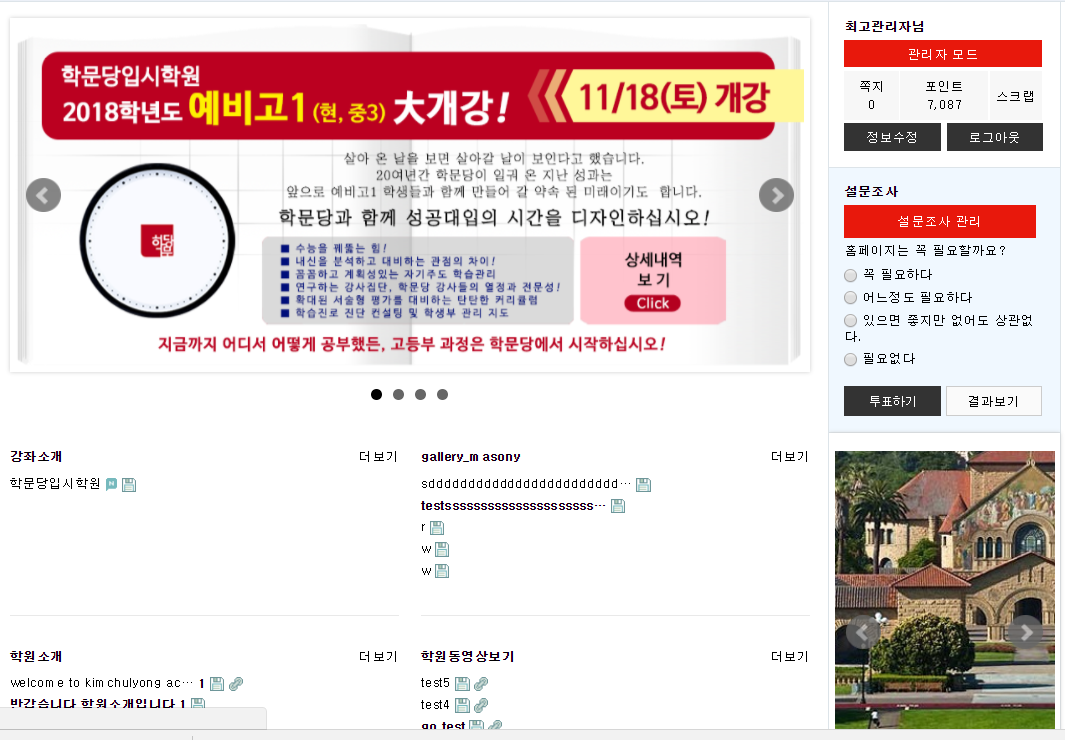Click the next slide arrow on main banner
The image size is (1065, 740).
coord(776,195)
